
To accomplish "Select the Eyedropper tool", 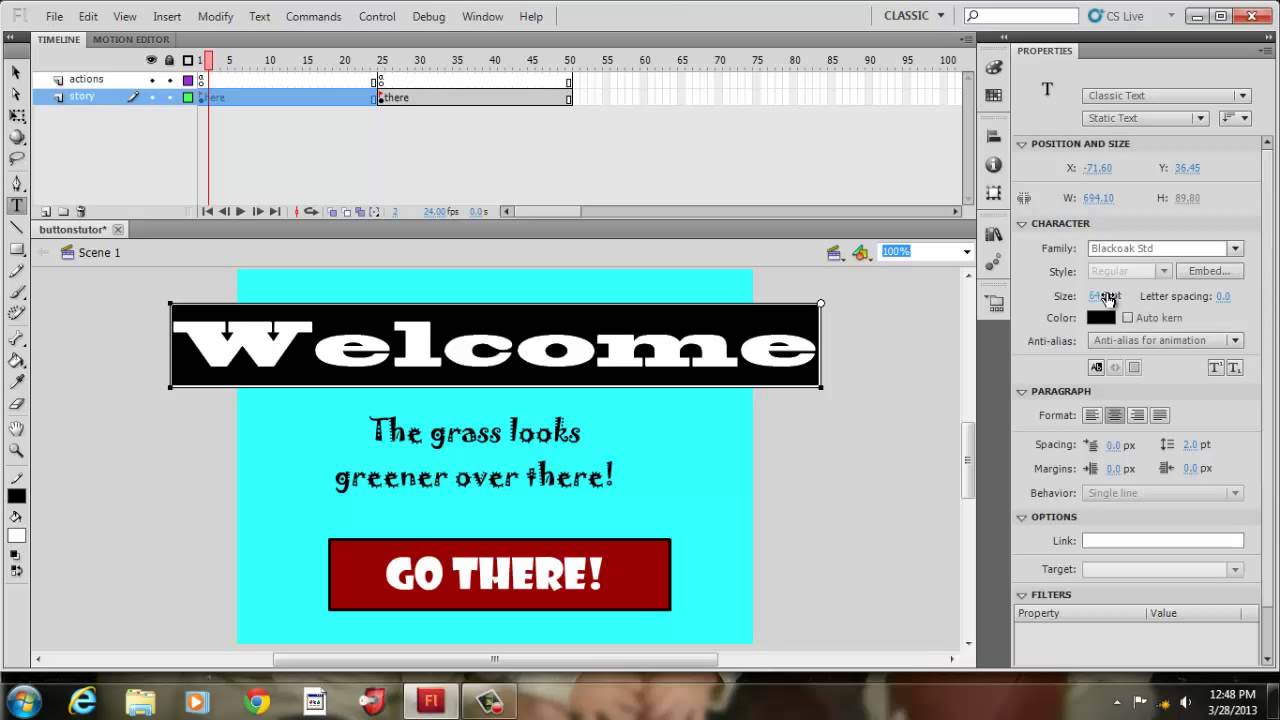I will tap(16, 383).
